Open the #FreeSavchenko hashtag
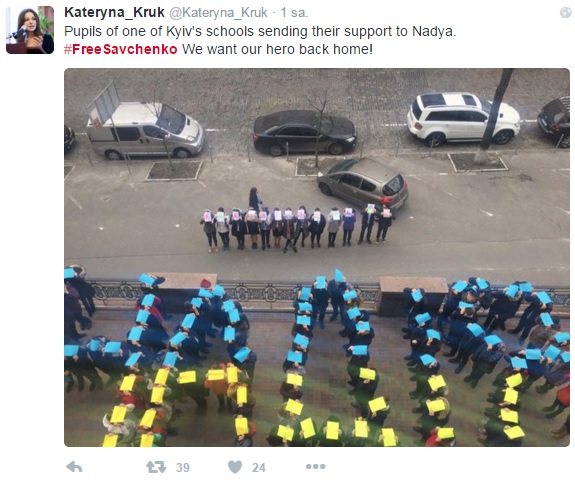 click(x=121, y=49)
